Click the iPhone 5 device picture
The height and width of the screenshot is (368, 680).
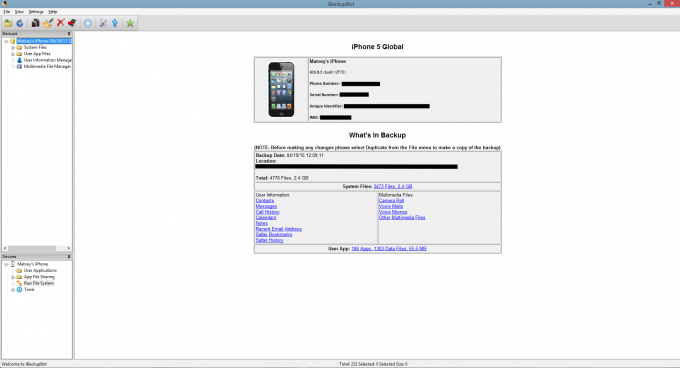pyautogui.click(x=281, y=89)
